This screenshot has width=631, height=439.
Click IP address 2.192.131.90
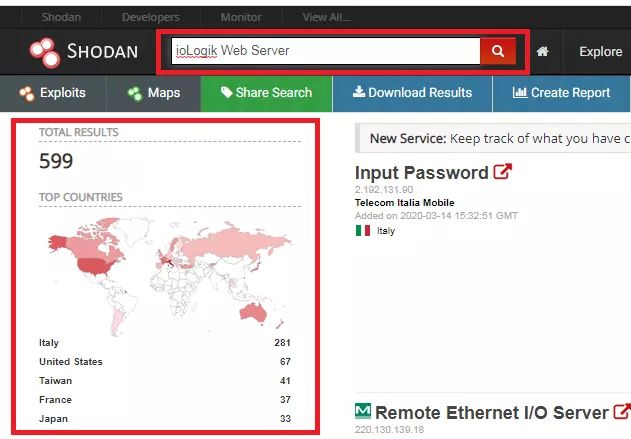point(384,190)
